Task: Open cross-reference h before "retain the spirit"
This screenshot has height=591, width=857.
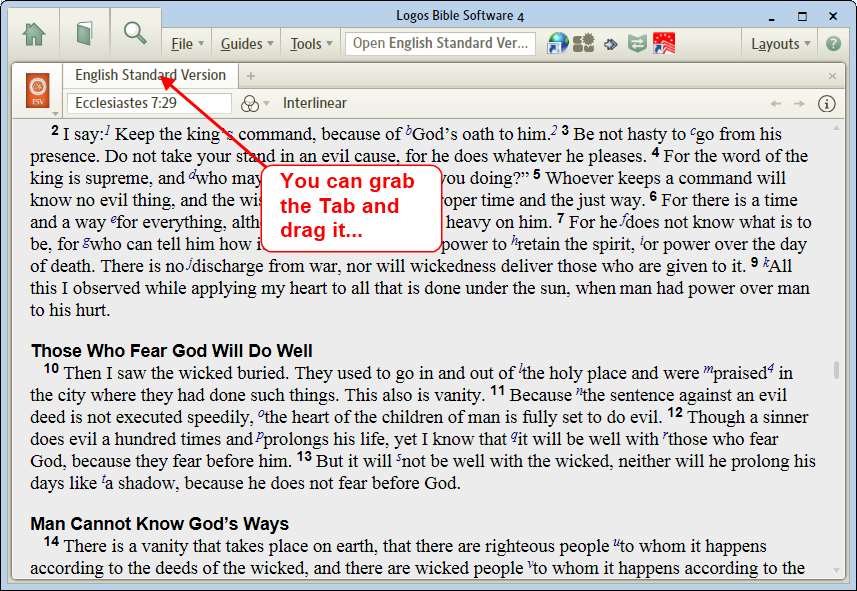Action: tap(514, 240)
